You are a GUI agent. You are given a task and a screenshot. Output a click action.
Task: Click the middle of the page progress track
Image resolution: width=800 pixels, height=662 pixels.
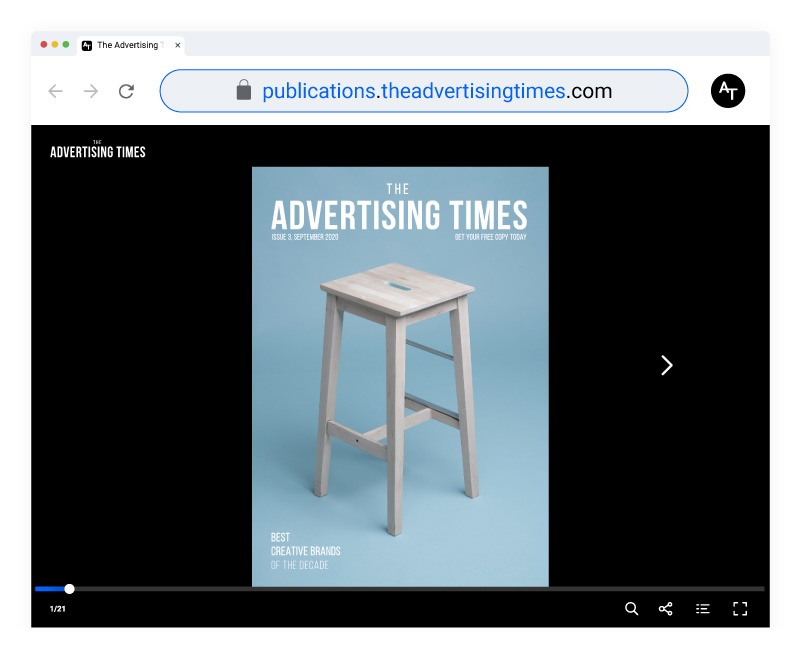pyautogui.click(x=400, y=589)
